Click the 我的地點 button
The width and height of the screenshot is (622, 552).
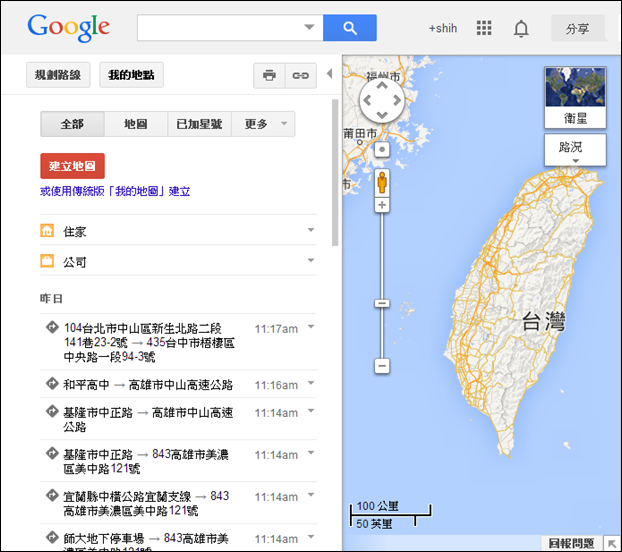131,75
